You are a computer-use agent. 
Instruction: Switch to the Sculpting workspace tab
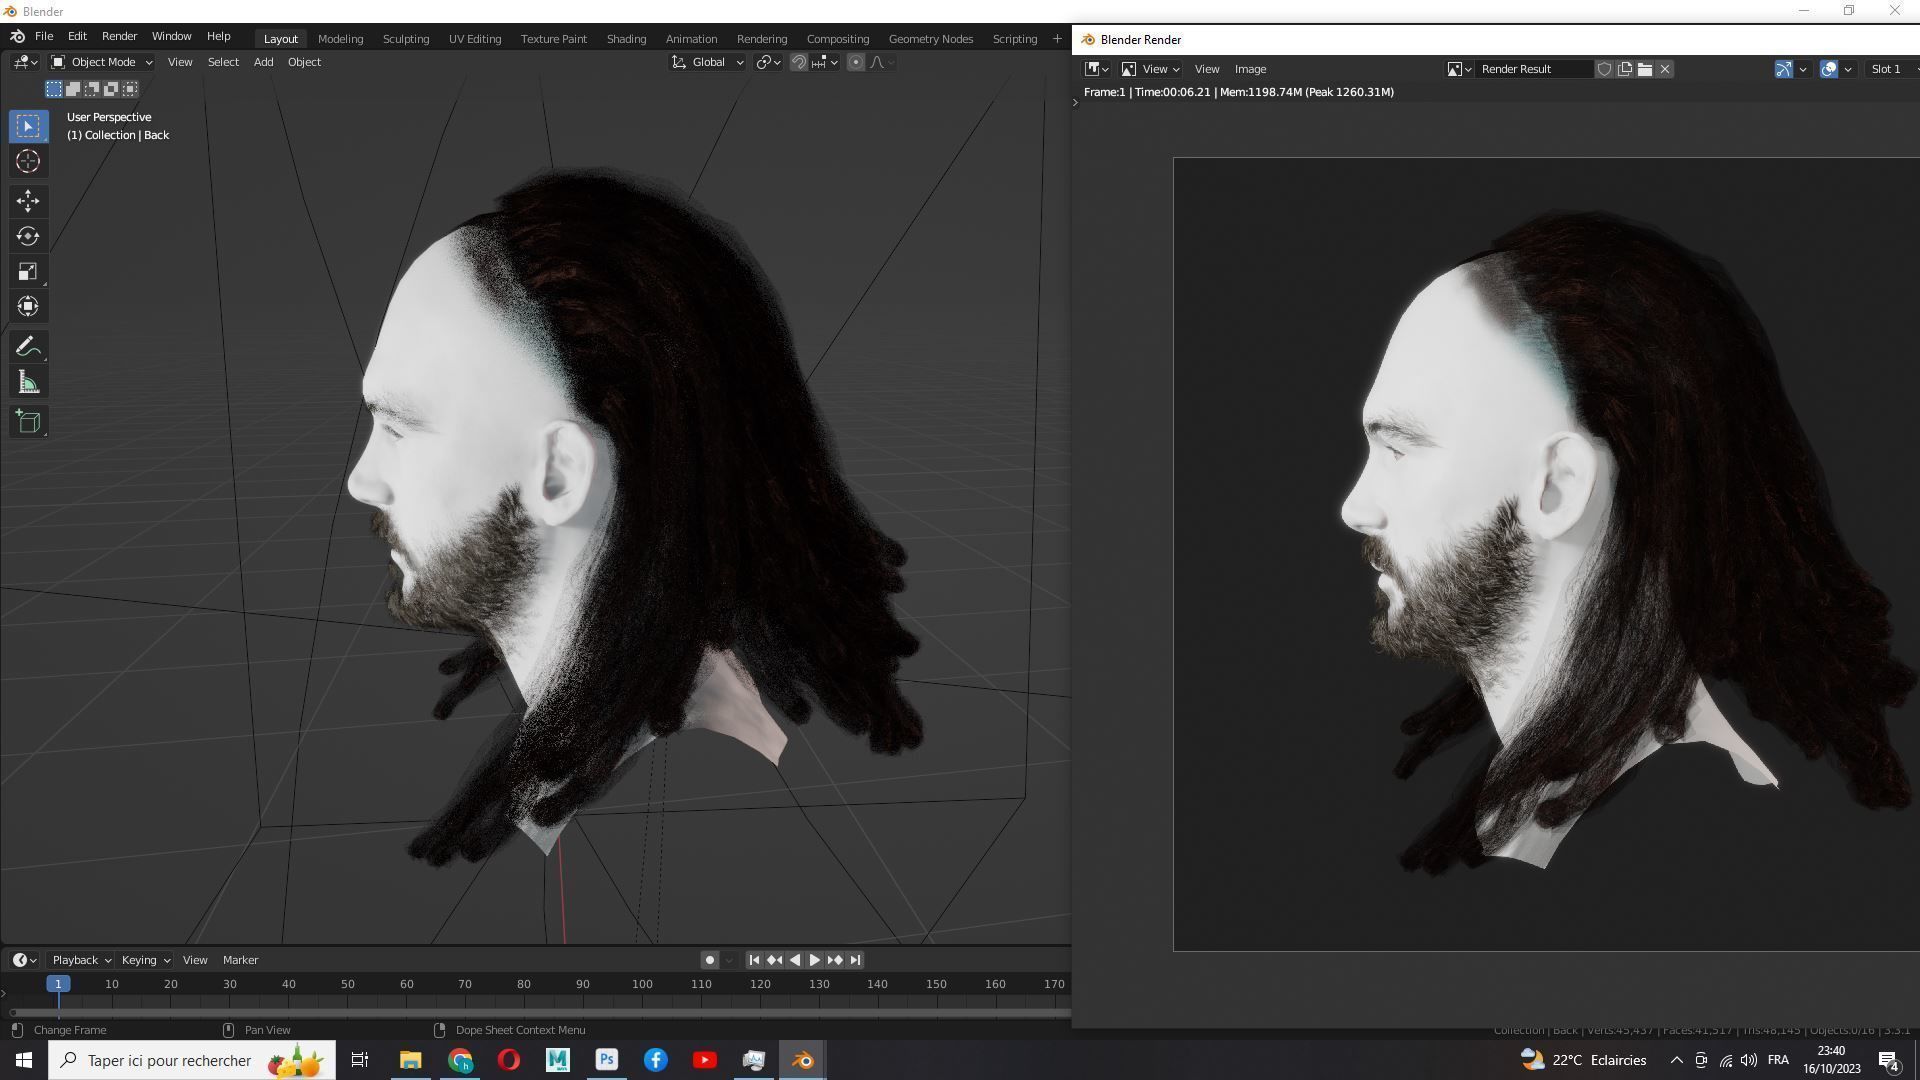[x=406, y=38]
